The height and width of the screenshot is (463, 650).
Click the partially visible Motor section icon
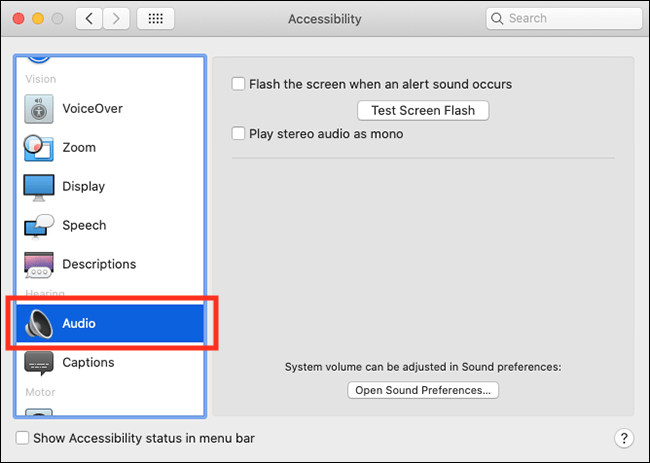pos(39,412)
